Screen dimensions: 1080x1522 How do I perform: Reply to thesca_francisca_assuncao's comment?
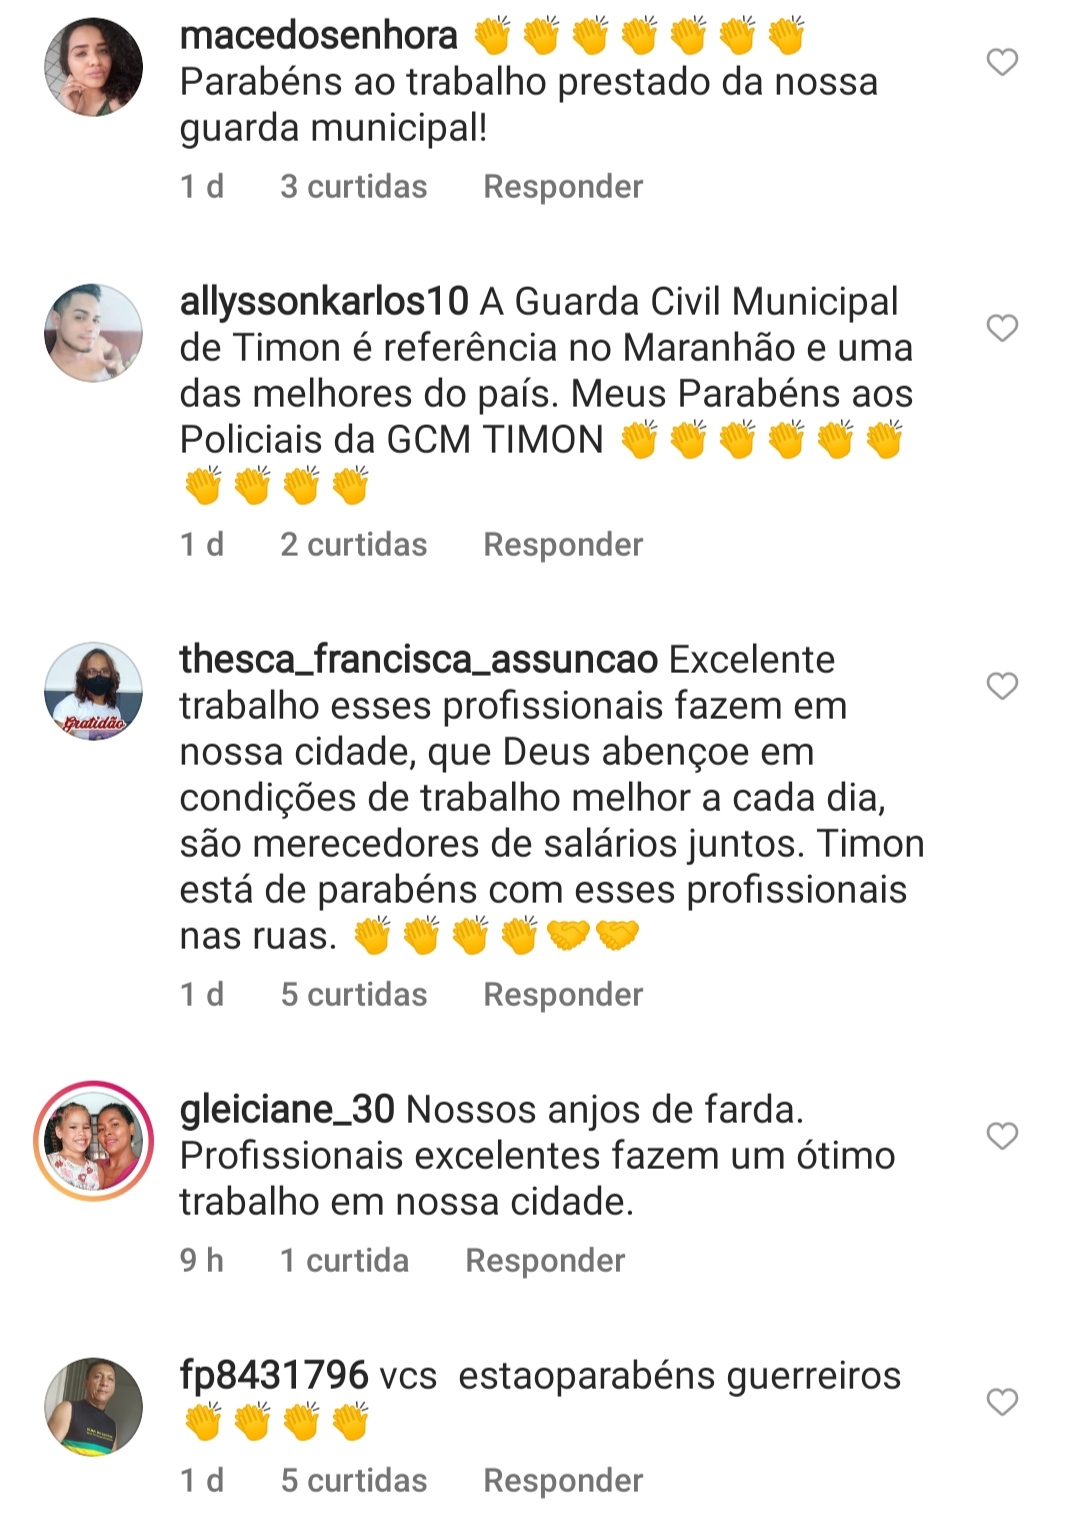click(x=563, y=995)
